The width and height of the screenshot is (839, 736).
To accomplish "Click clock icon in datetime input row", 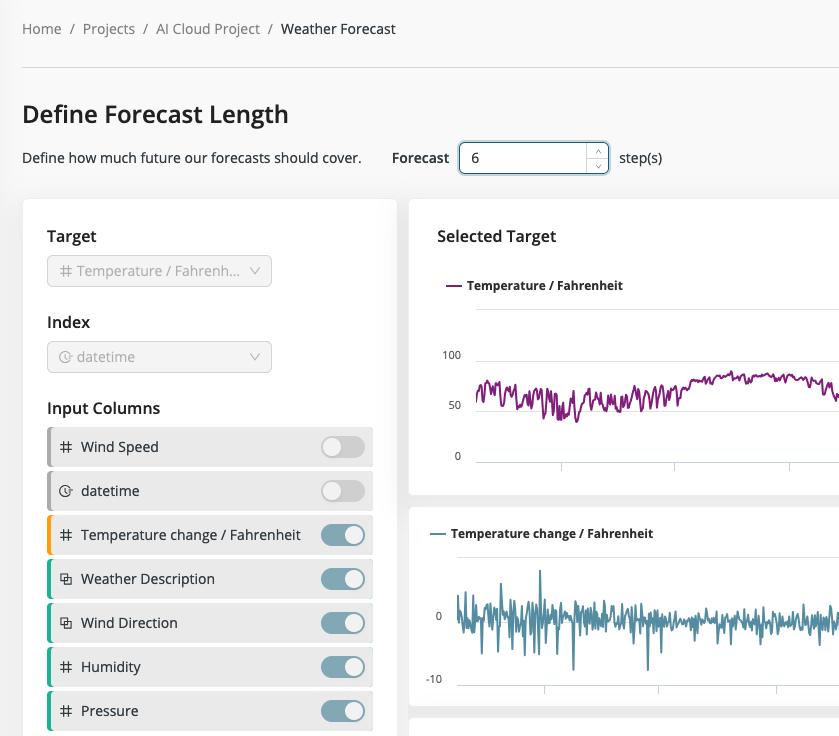I will 66,491.
